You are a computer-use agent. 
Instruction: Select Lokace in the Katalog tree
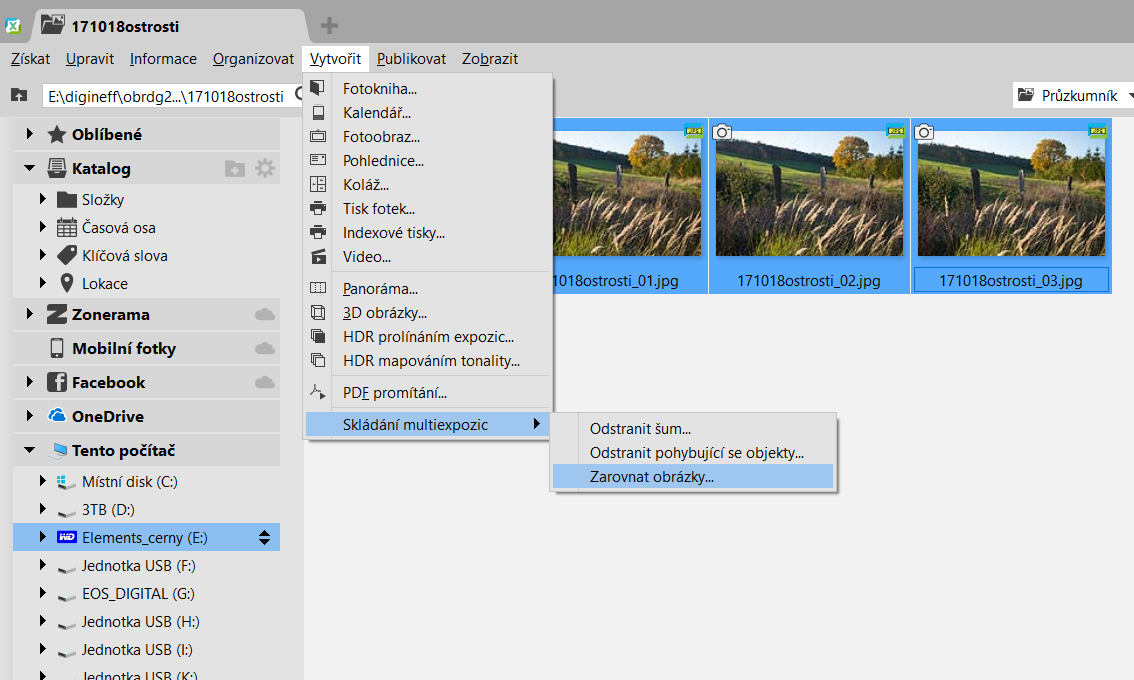(105, 284)
